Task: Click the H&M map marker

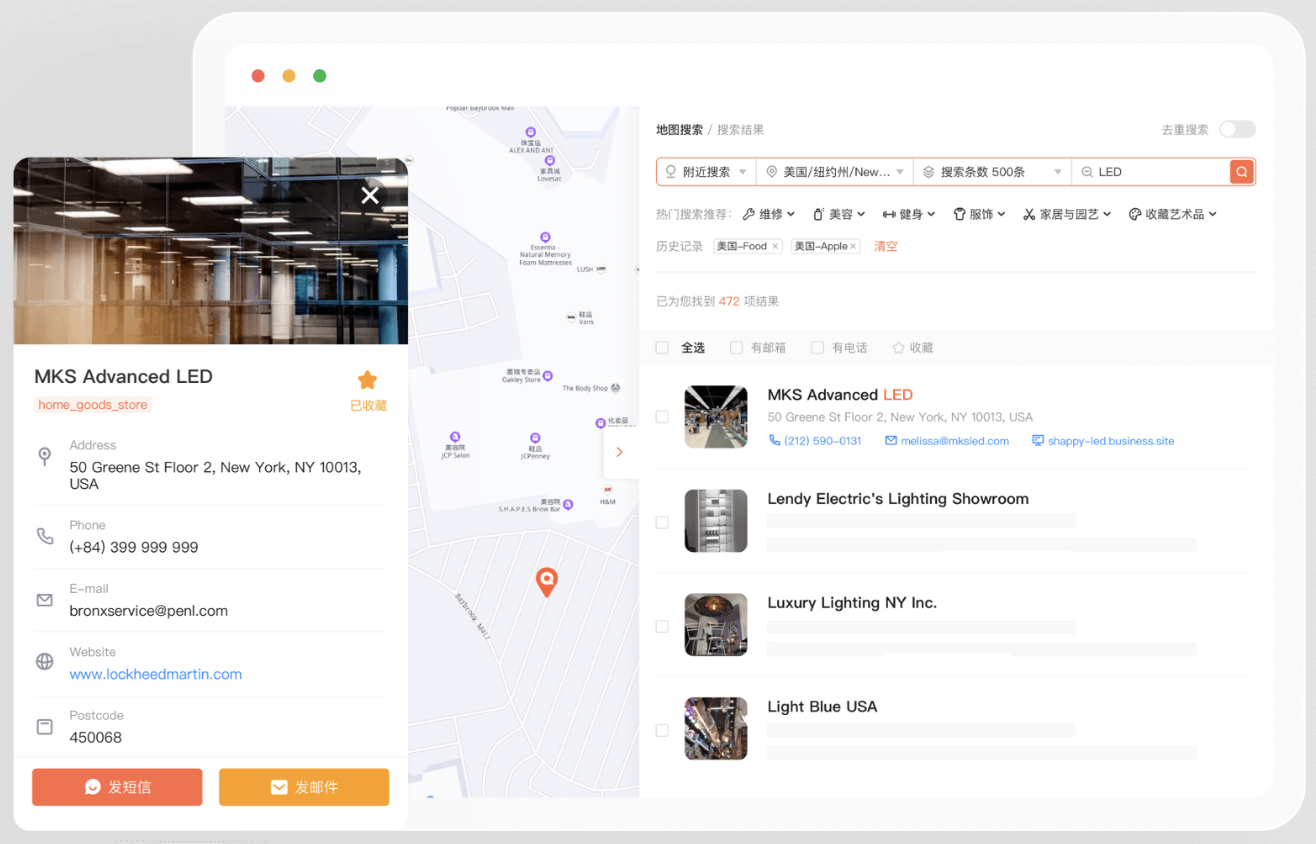Action: coord(607,490)
